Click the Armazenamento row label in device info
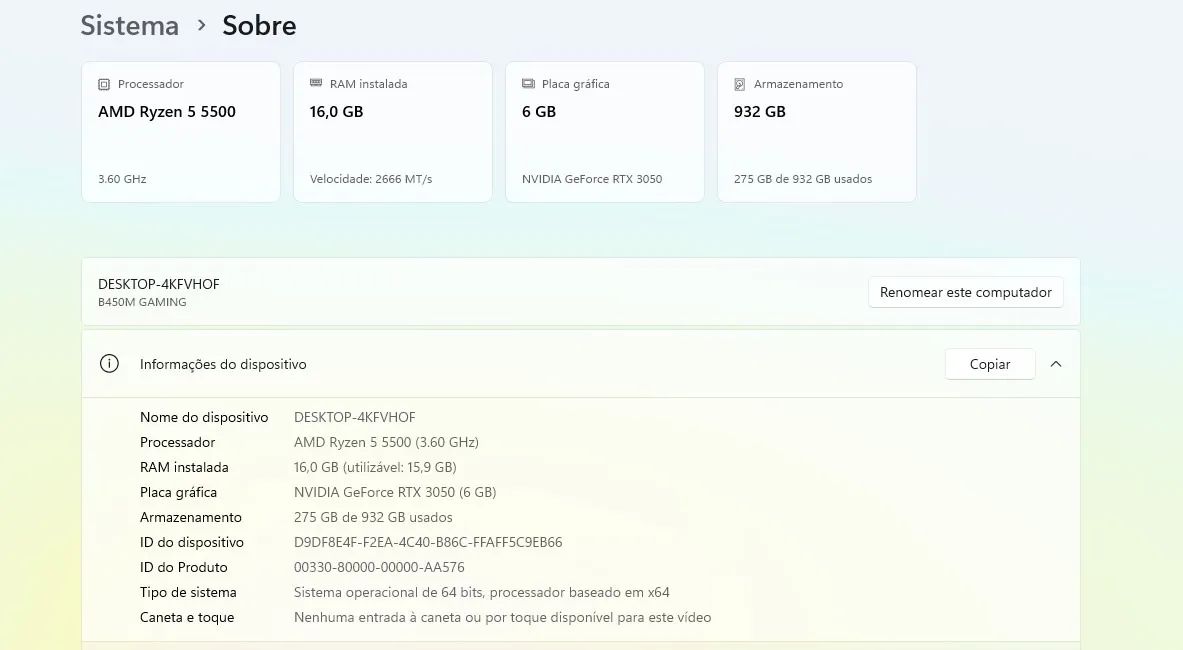Image resolution: width=1183 pixels, height=650 pixels. [x=191, y=517]
